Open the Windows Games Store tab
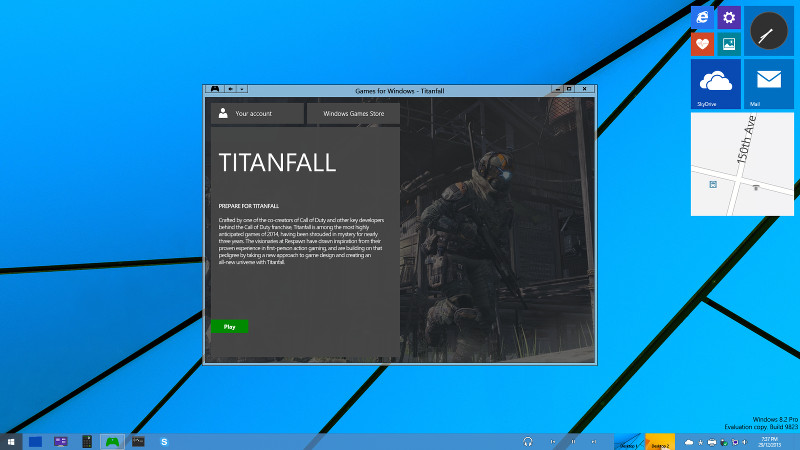 (x=353, y=113)
